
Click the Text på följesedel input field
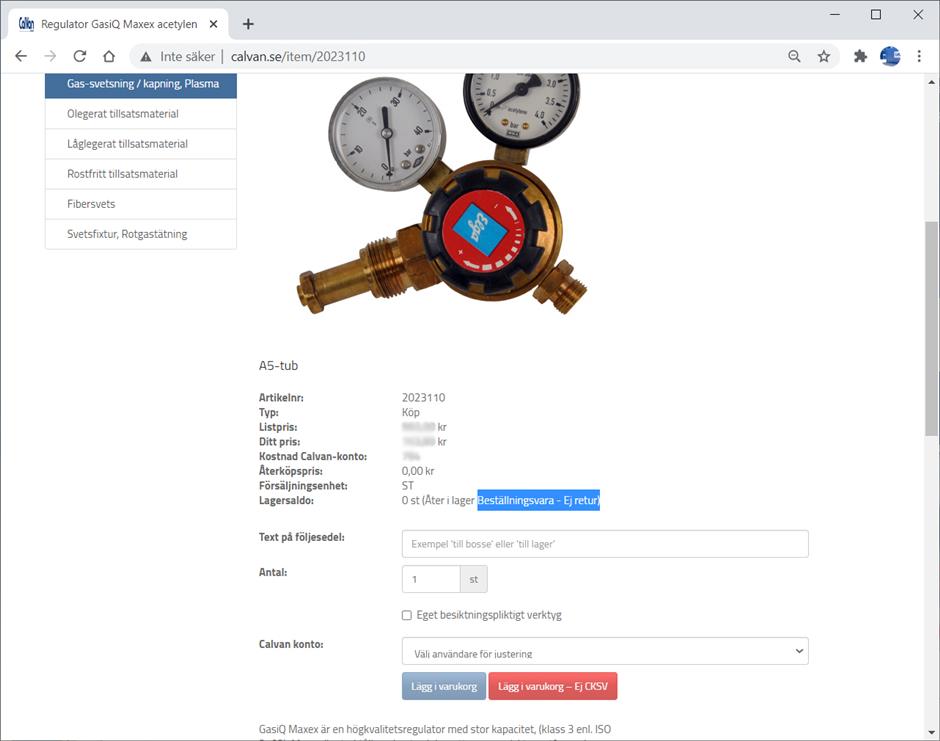click(x=604, y=544)
